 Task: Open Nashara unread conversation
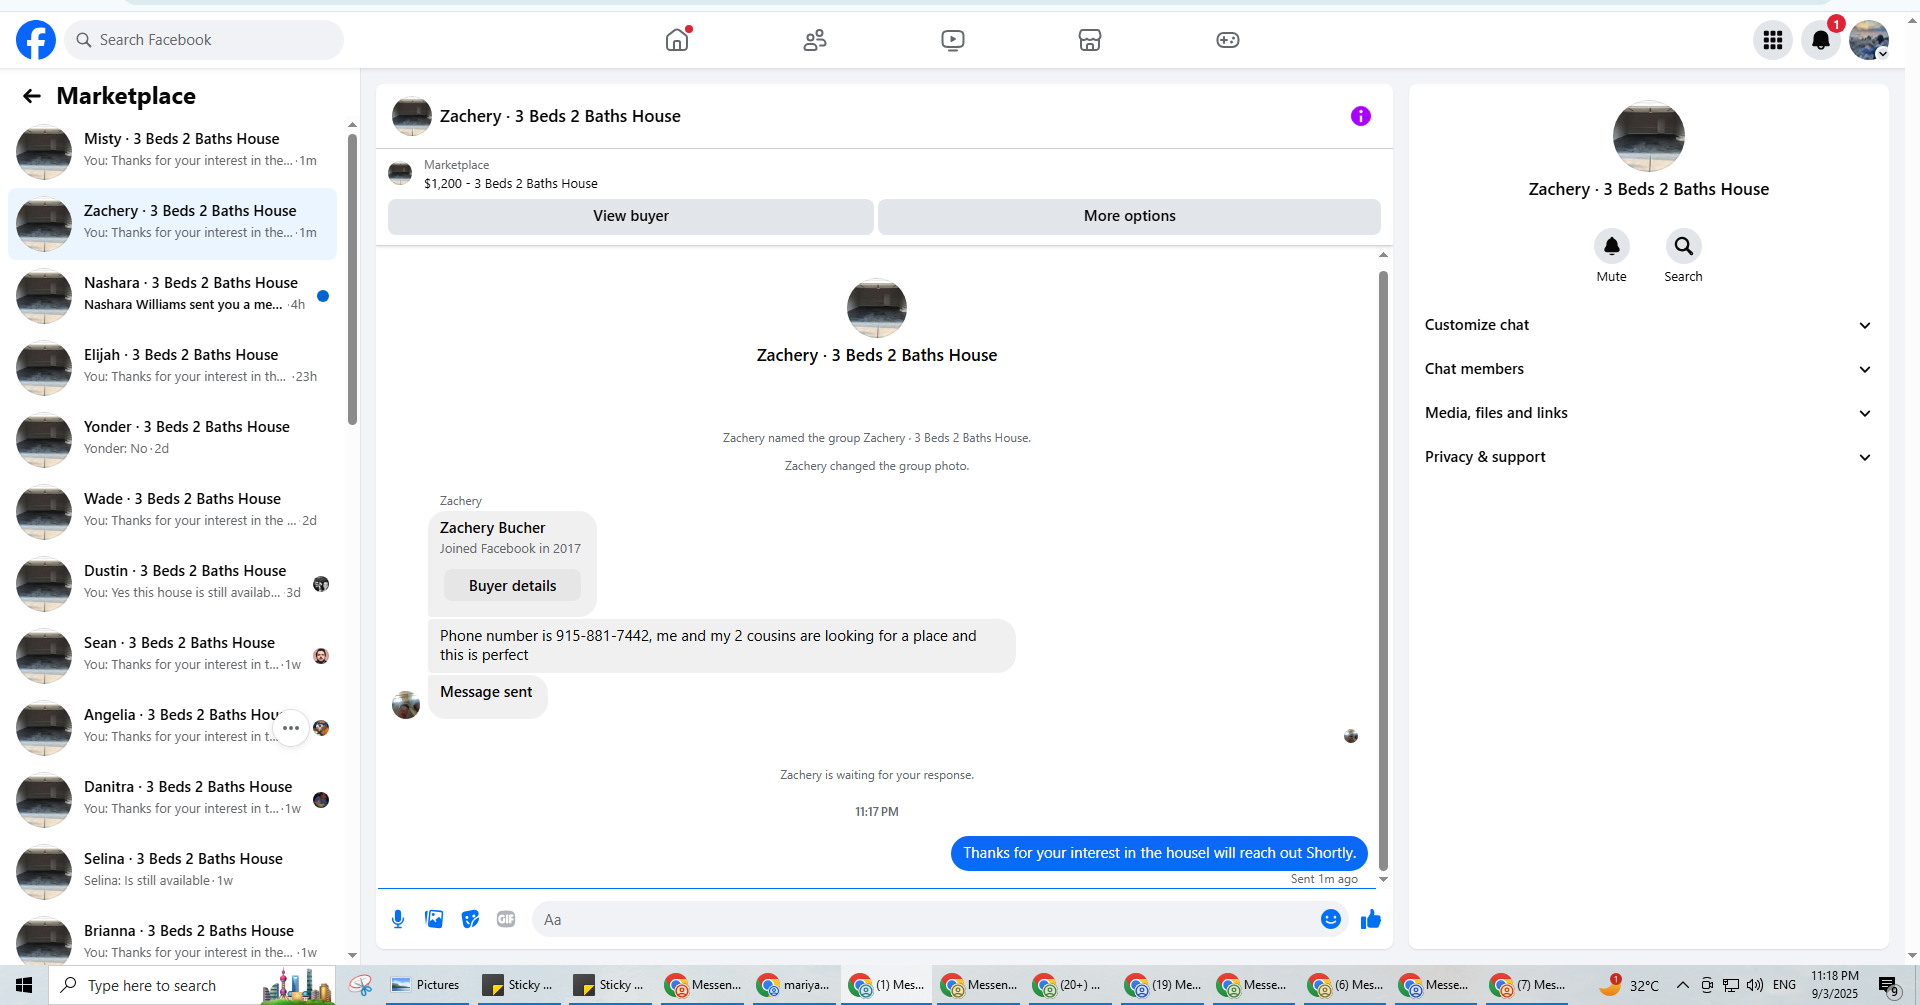click(x=173, y=296)
